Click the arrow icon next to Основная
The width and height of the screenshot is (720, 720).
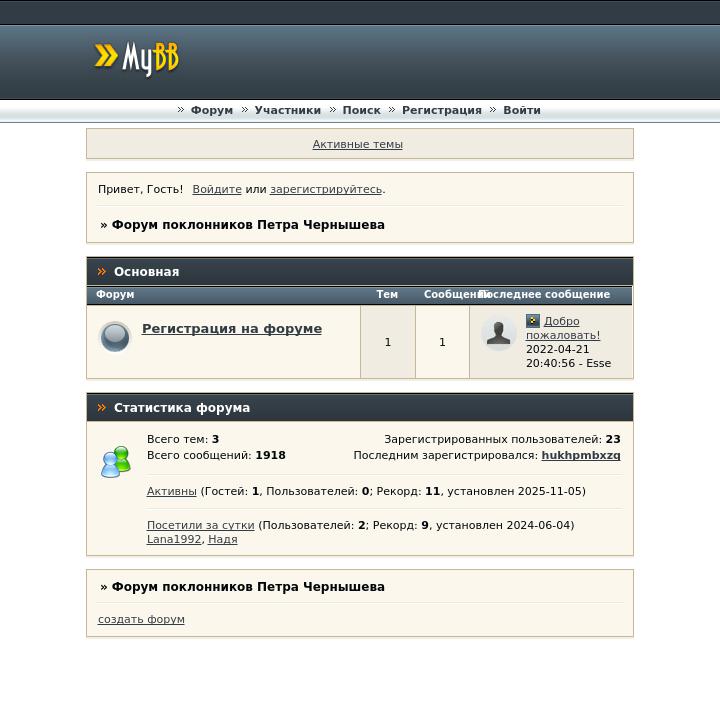click(x=101, y=272)
